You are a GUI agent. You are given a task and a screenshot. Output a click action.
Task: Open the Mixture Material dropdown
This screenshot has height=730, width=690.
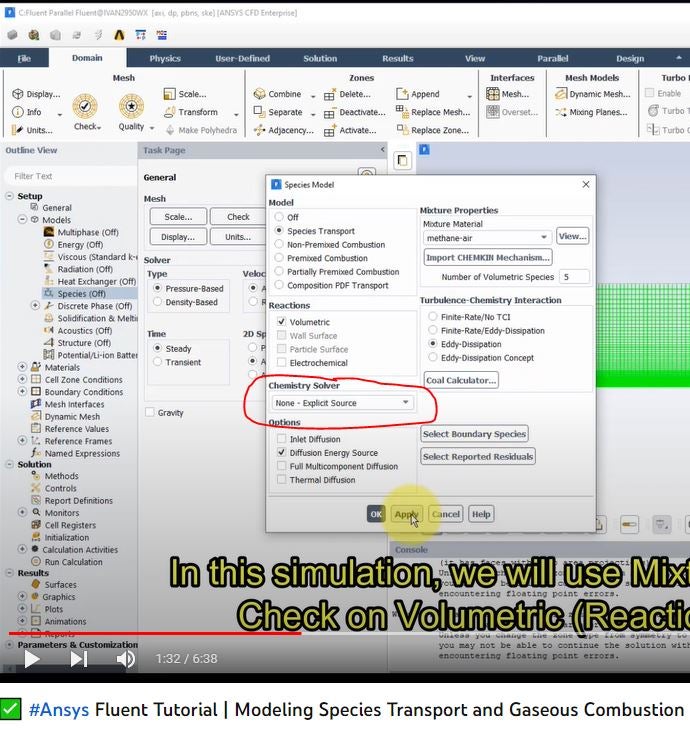pyautogui.click(x=487, y=238)
